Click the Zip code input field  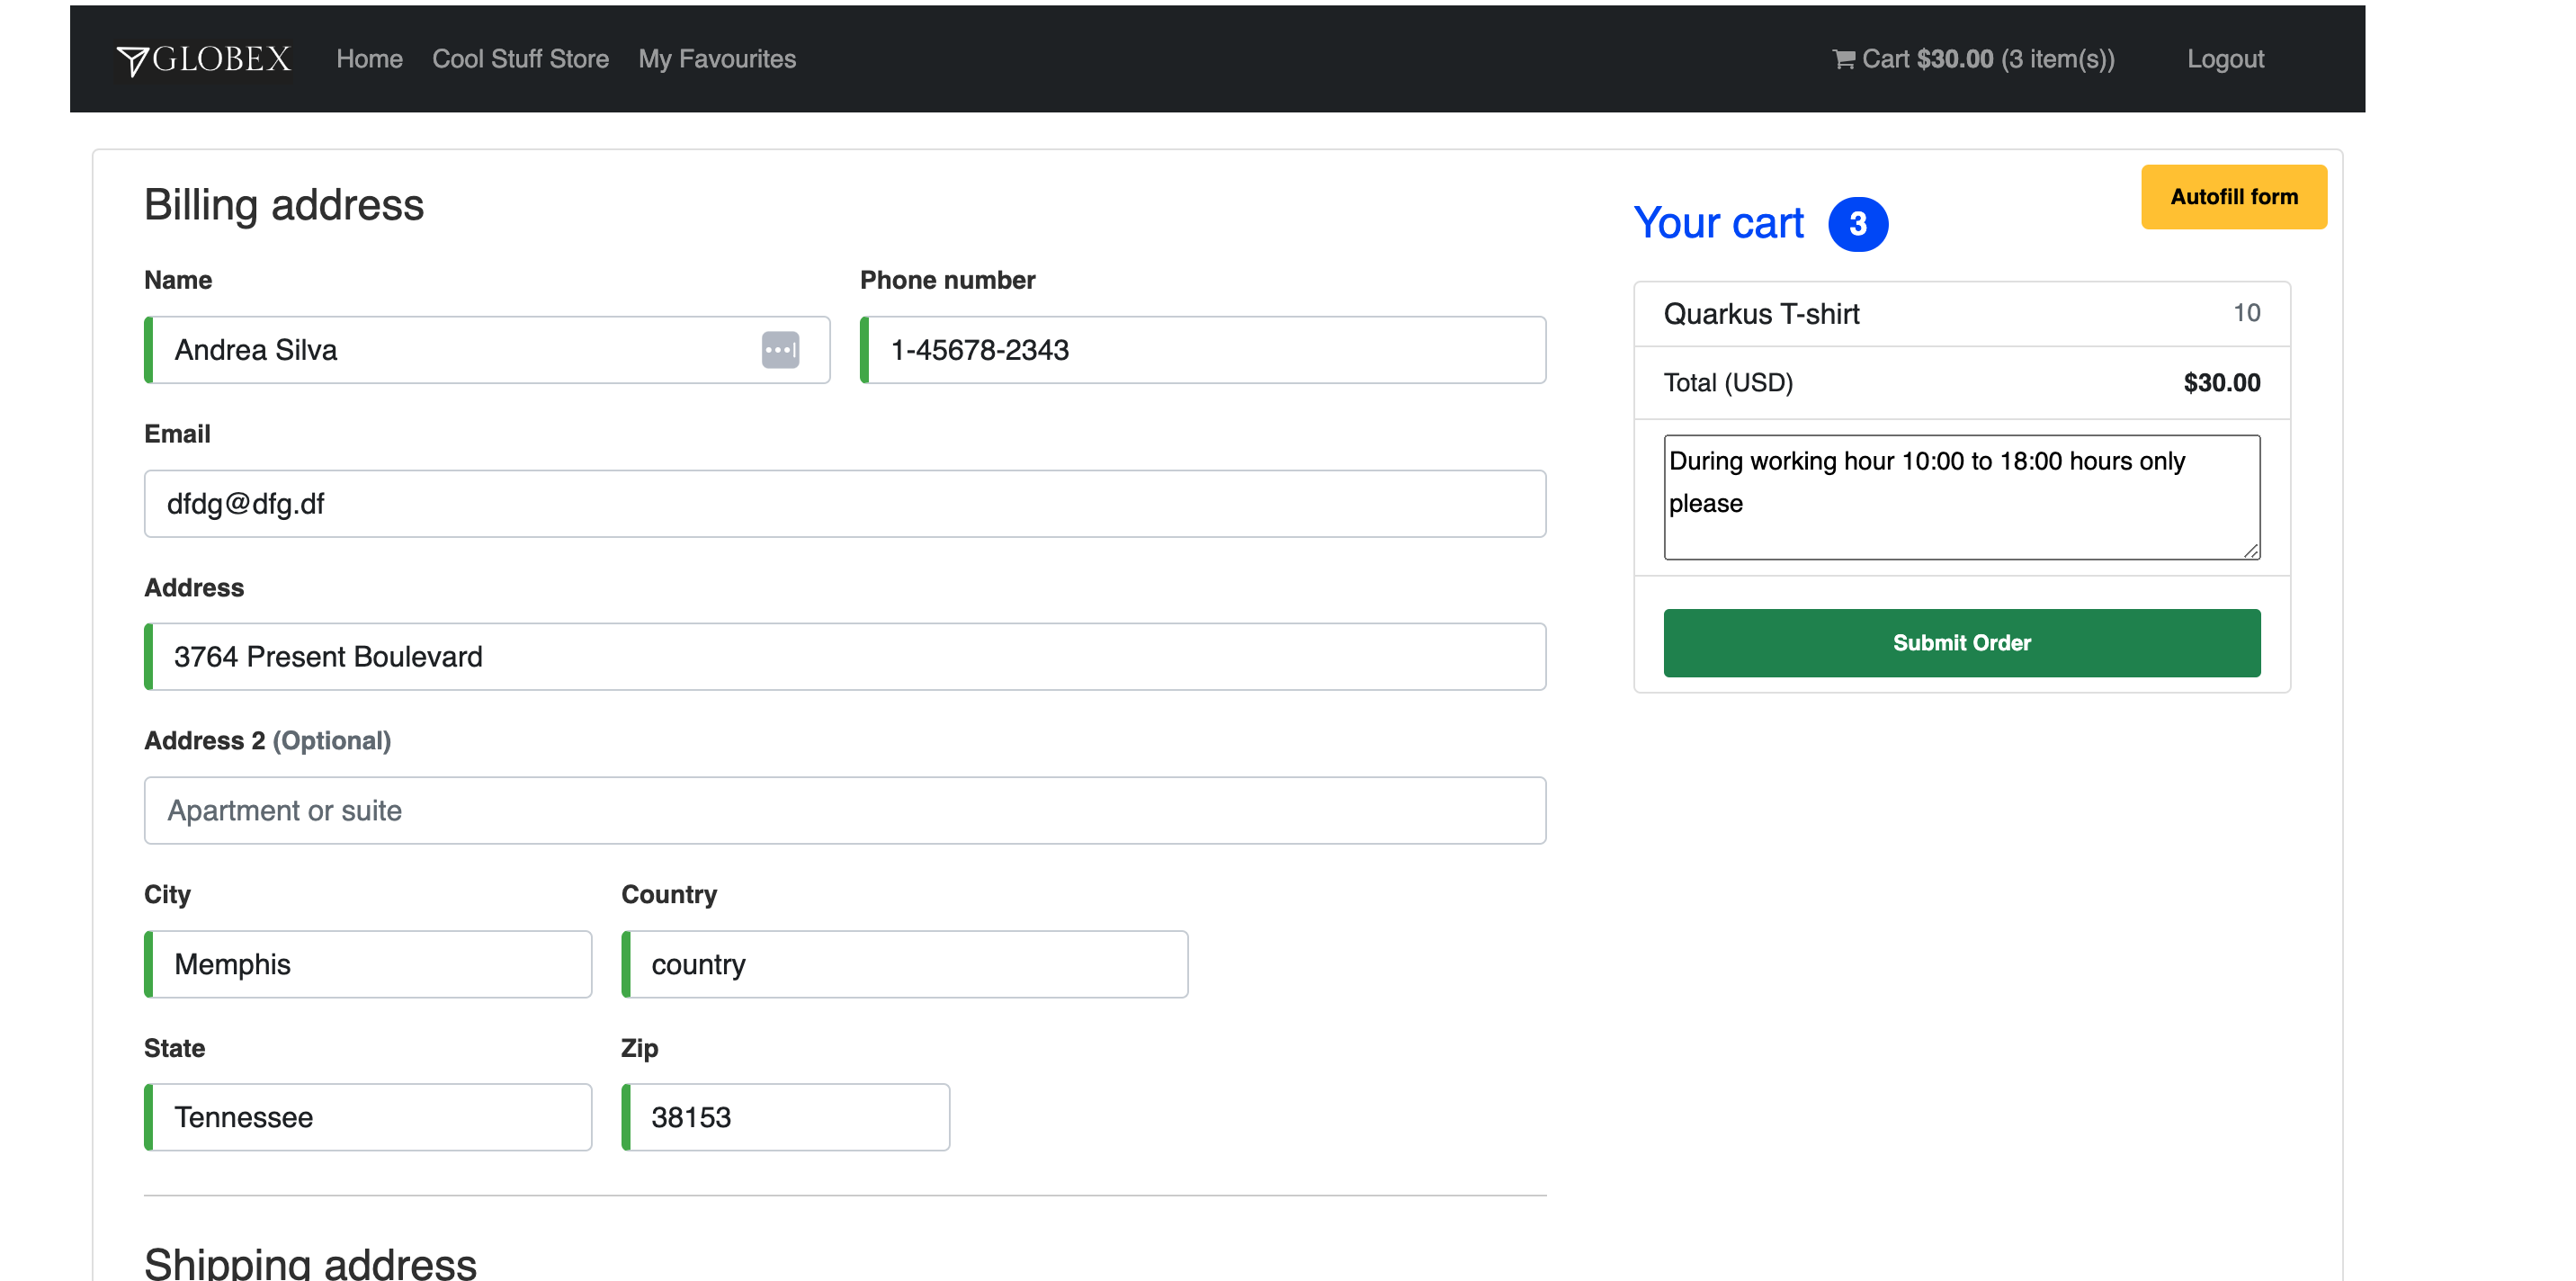[x=785, y=1116]
